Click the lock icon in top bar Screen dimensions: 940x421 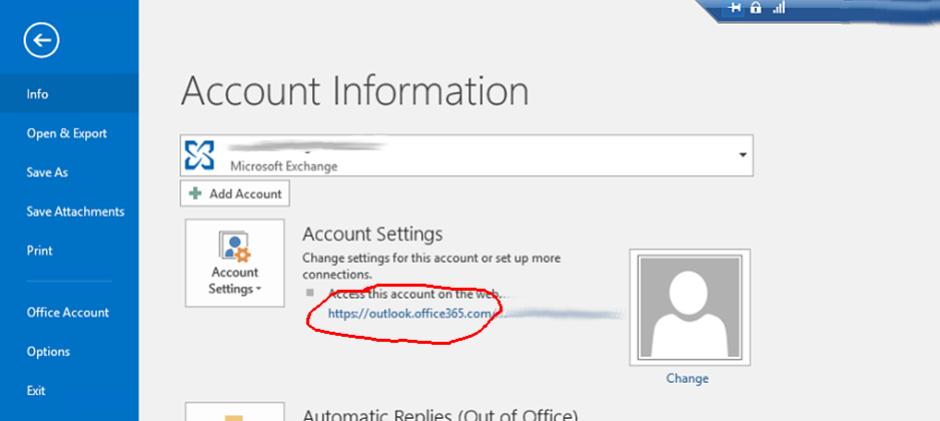(756, 8)
